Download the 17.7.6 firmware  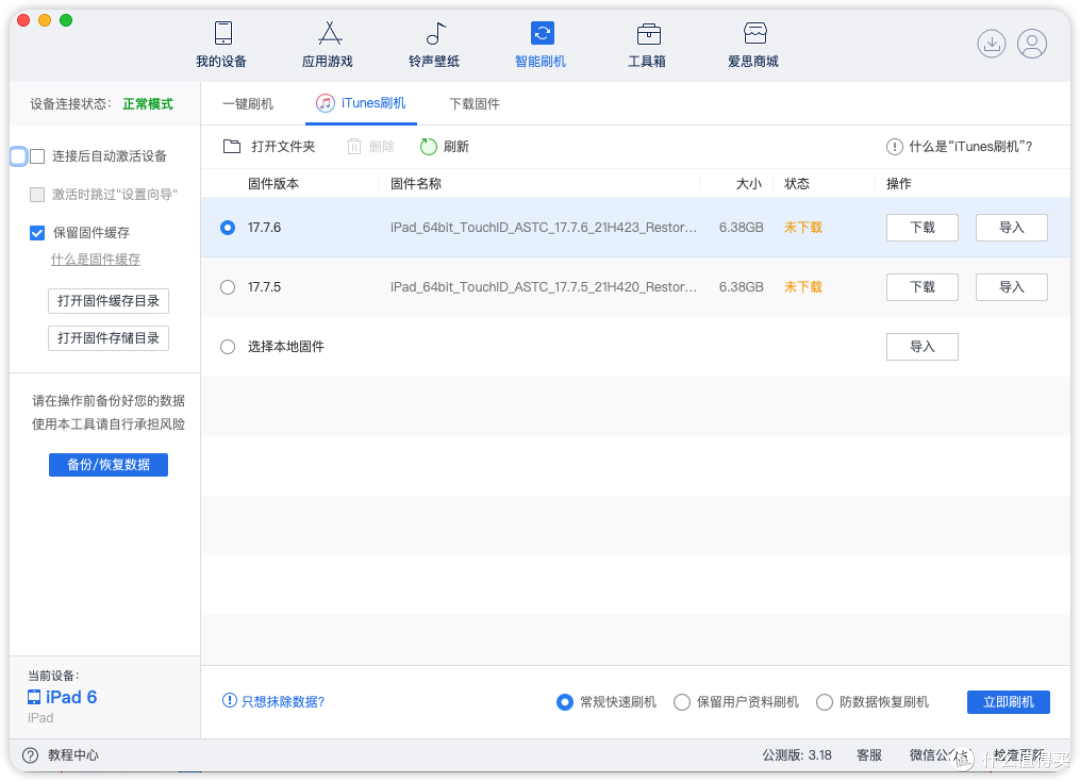[x=922, y=227]
